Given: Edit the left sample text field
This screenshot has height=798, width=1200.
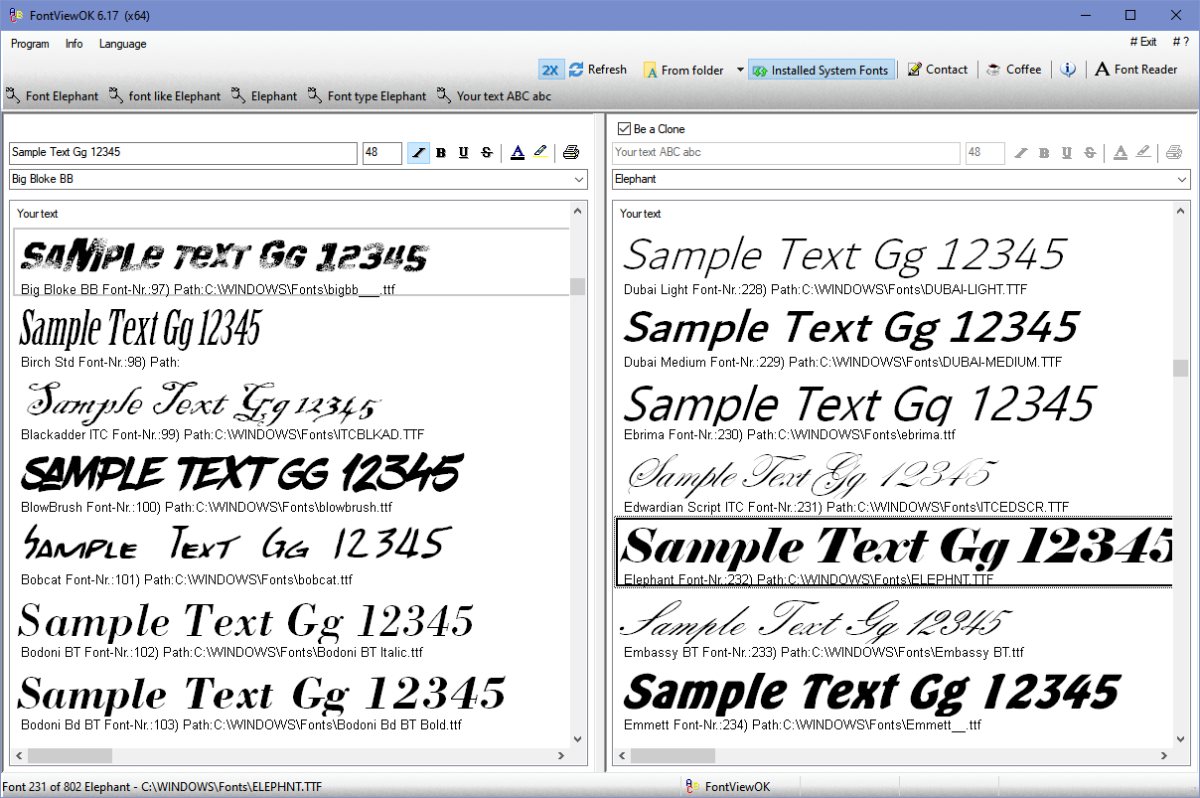Looking at the screenshot, I should pos(183,153).
